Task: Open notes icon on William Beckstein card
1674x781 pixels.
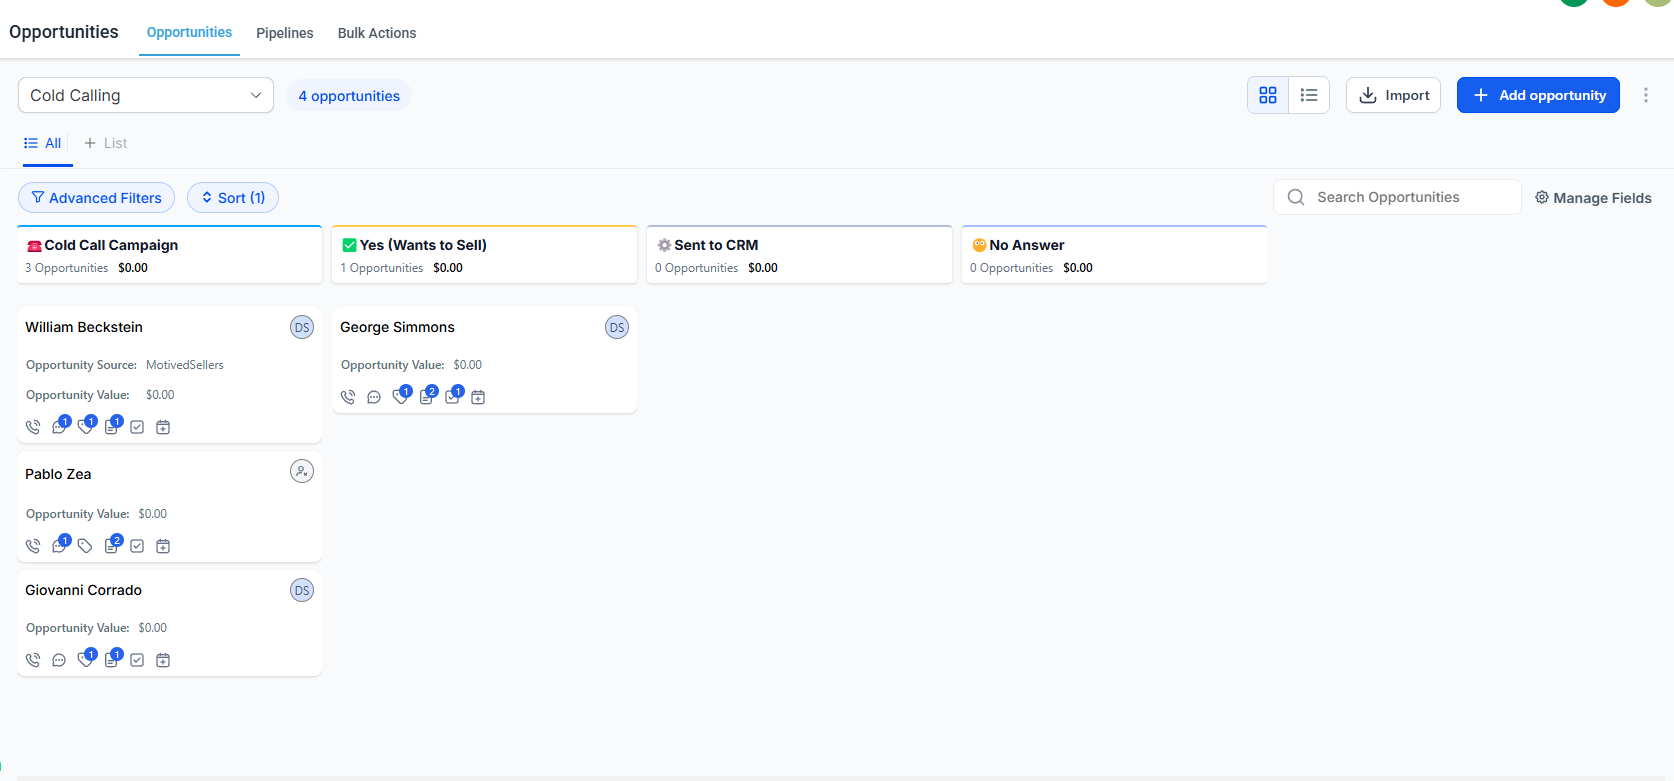Action: tap(111, 427)
